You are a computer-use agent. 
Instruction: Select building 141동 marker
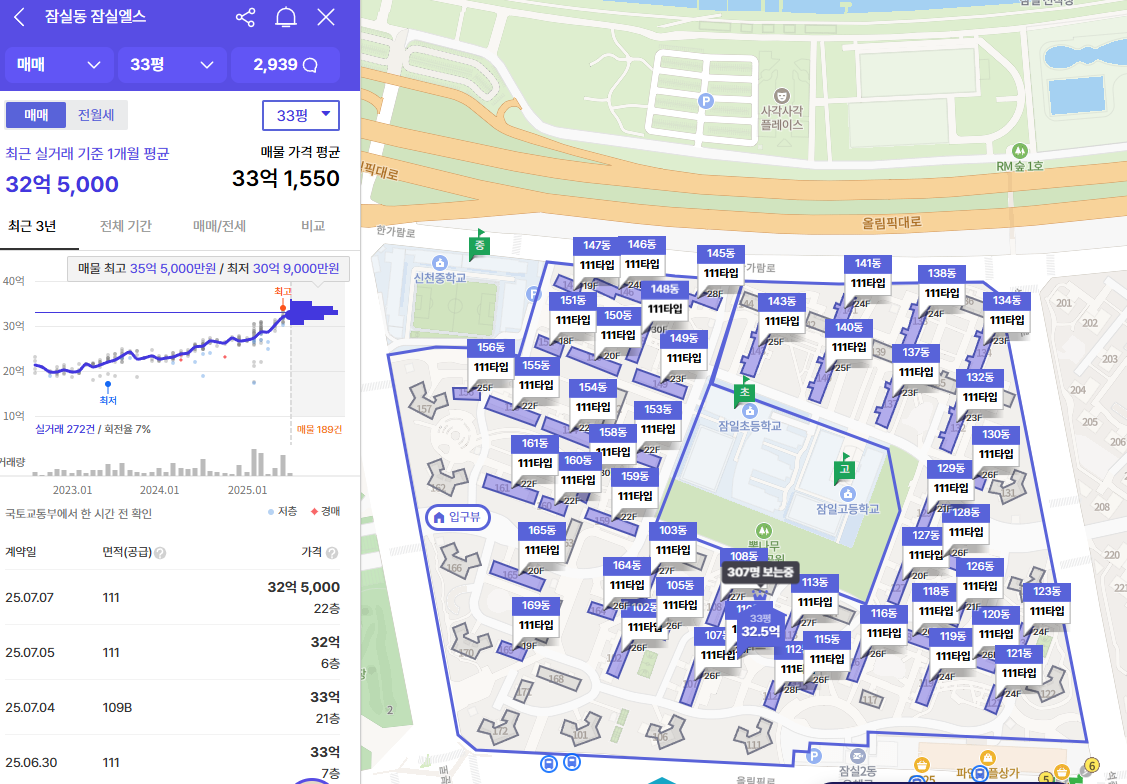(868, 273)
